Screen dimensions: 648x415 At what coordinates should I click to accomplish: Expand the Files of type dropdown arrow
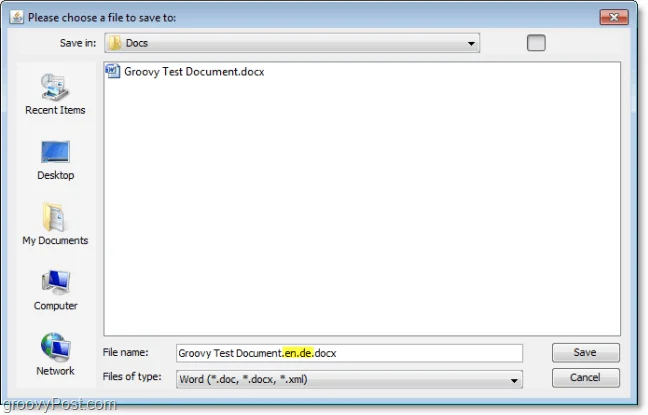(514, 380)
